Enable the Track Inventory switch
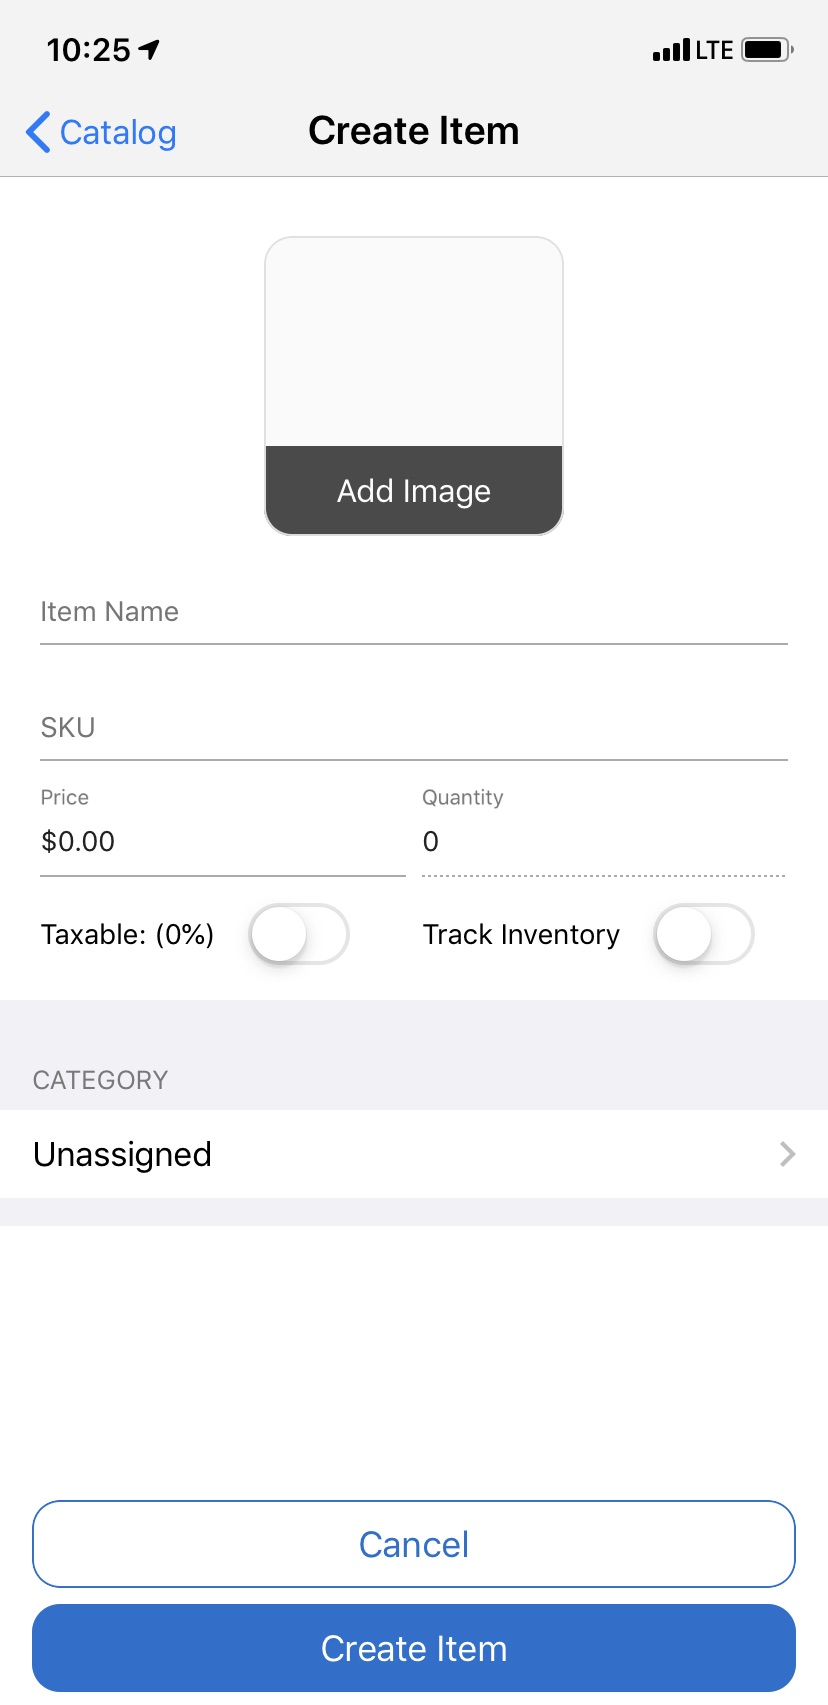This screenshot has width=828, height=1705. point(704,934)
